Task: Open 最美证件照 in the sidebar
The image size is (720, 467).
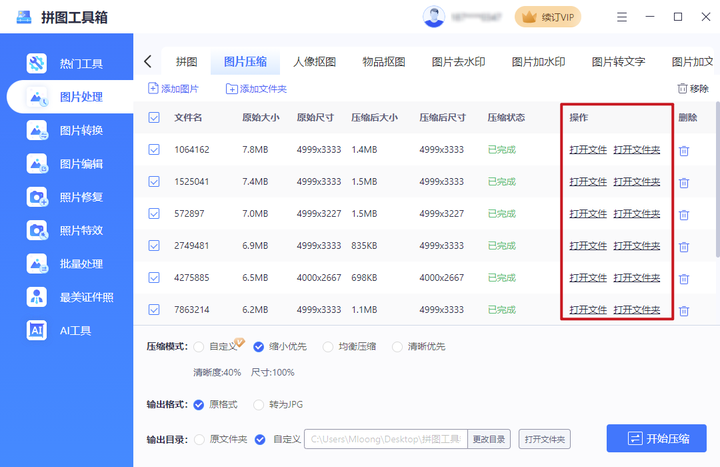Action: 70,297
